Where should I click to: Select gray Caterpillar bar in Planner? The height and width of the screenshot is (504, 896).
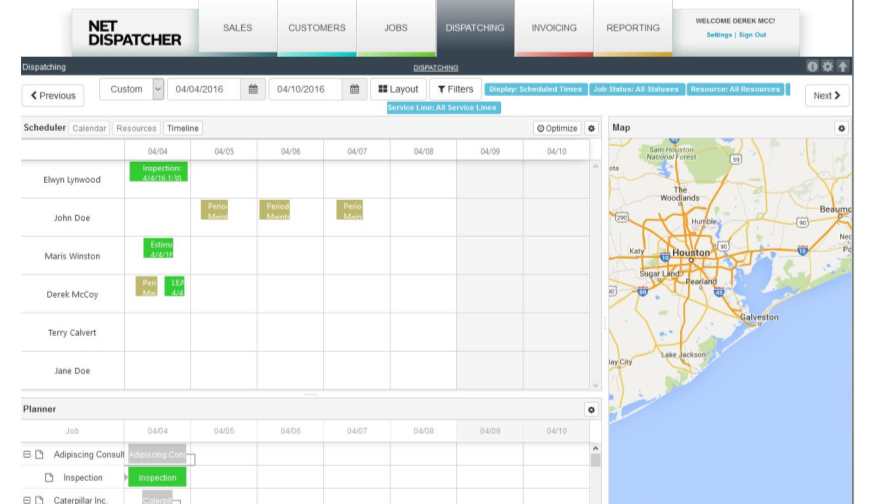[x=157, y=498]
